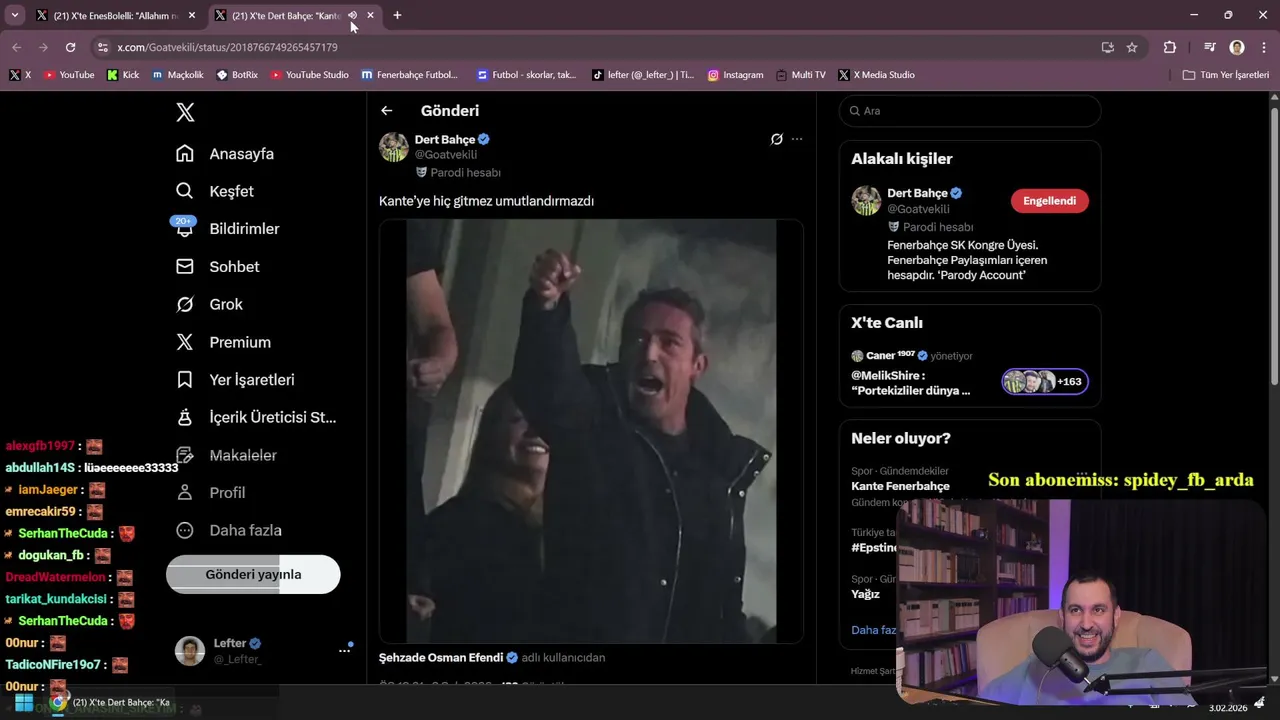Open the extensions puzzle icon
Image resolution: width=1280 pixels, height=720 pixels.
coord(1170,47)
